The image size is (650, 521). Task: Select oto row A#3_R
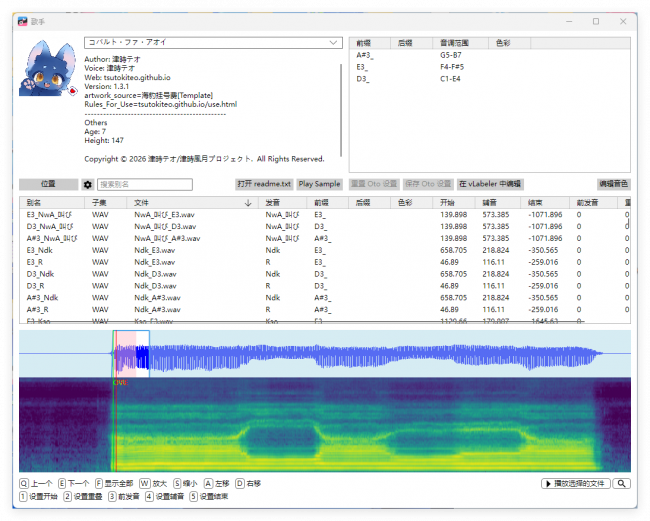click(x=325, y=310)
